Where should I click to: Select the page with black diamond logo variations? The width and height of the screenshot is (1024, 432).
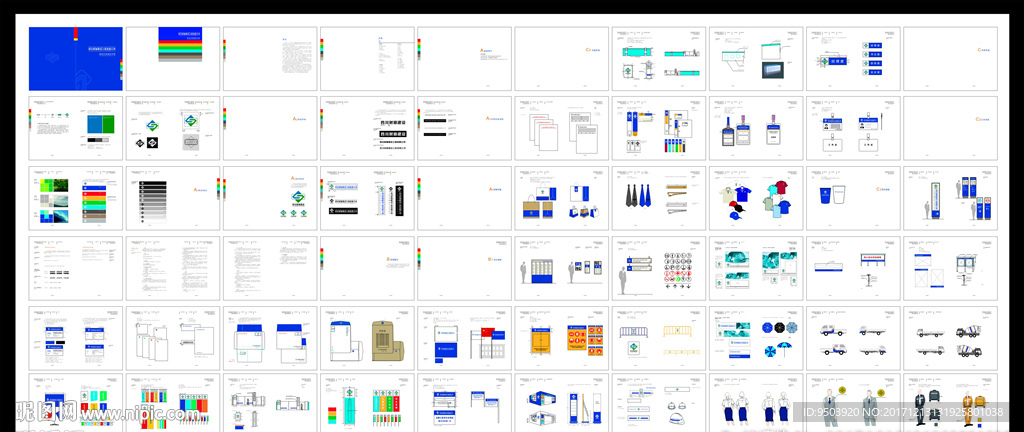click(173, 129)
